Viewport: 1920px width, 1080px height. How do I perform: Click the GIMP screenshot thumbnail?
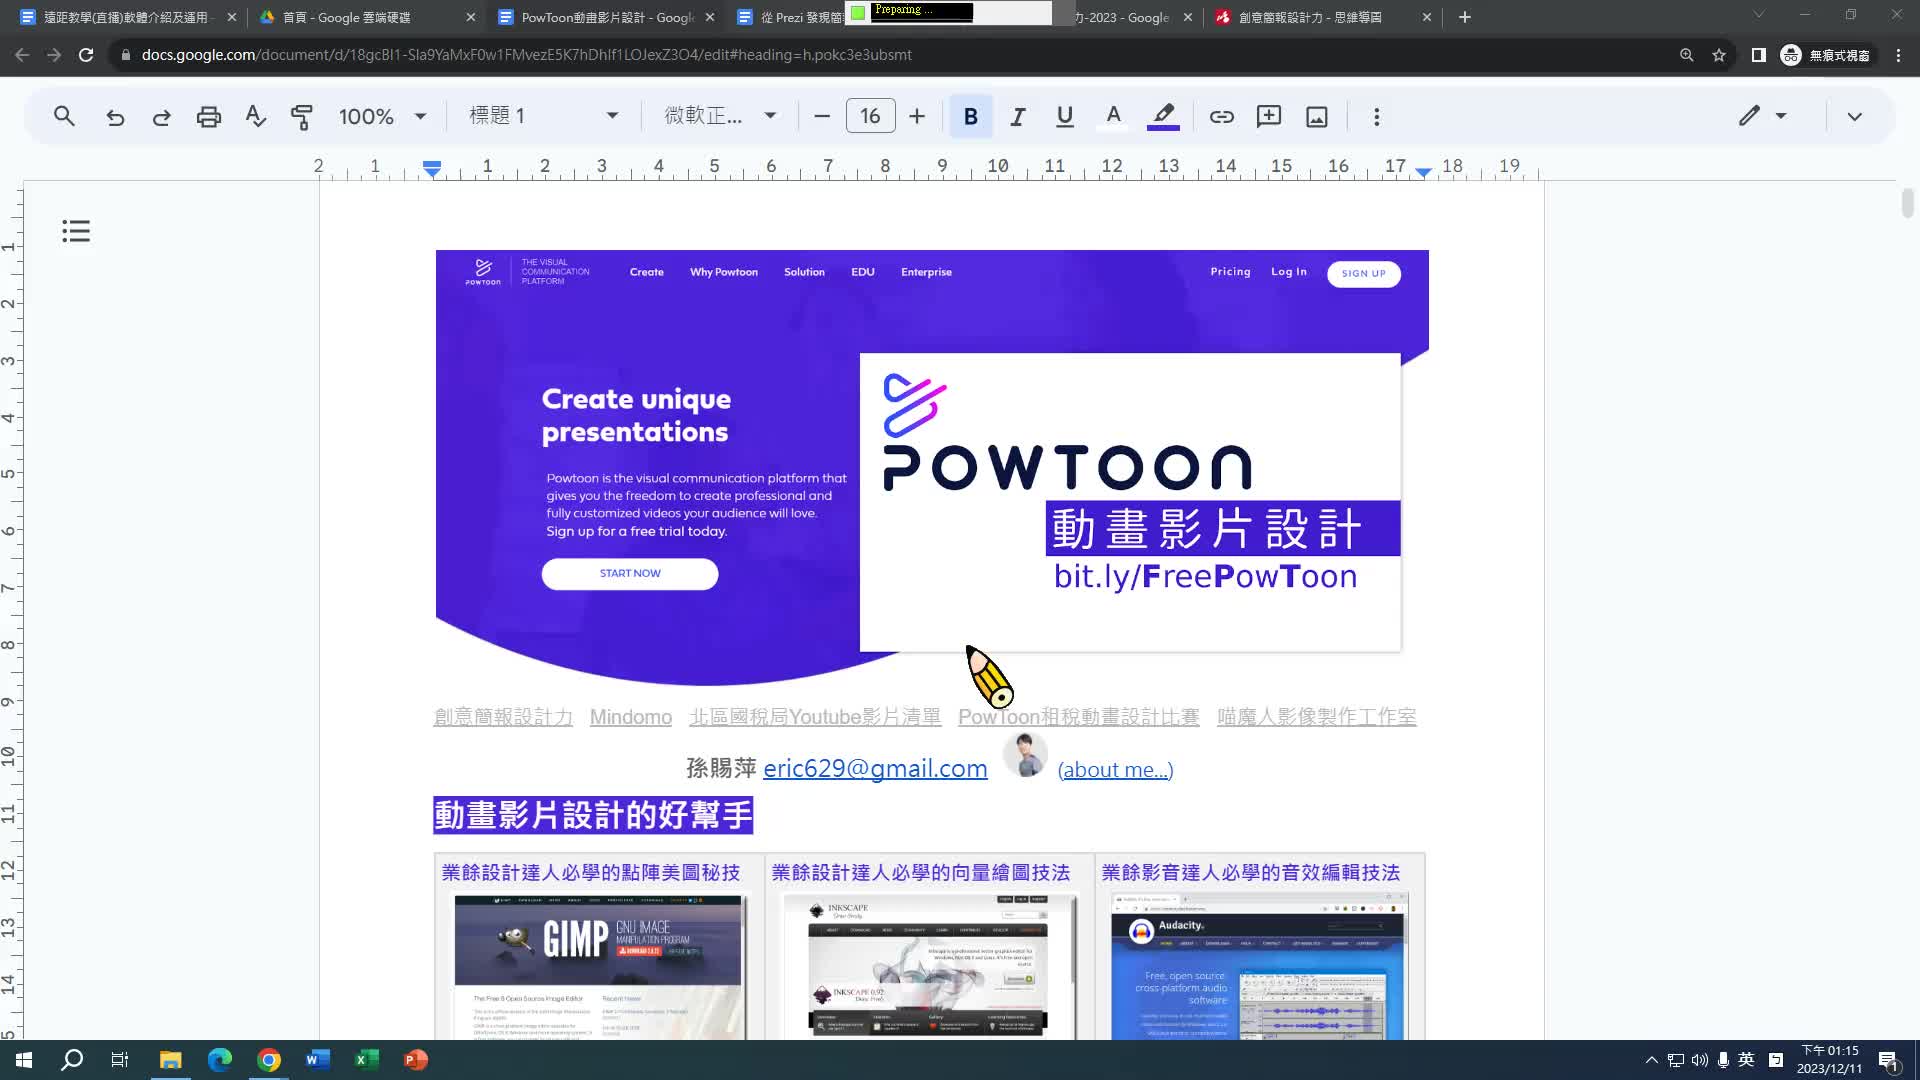coord(598,966)
